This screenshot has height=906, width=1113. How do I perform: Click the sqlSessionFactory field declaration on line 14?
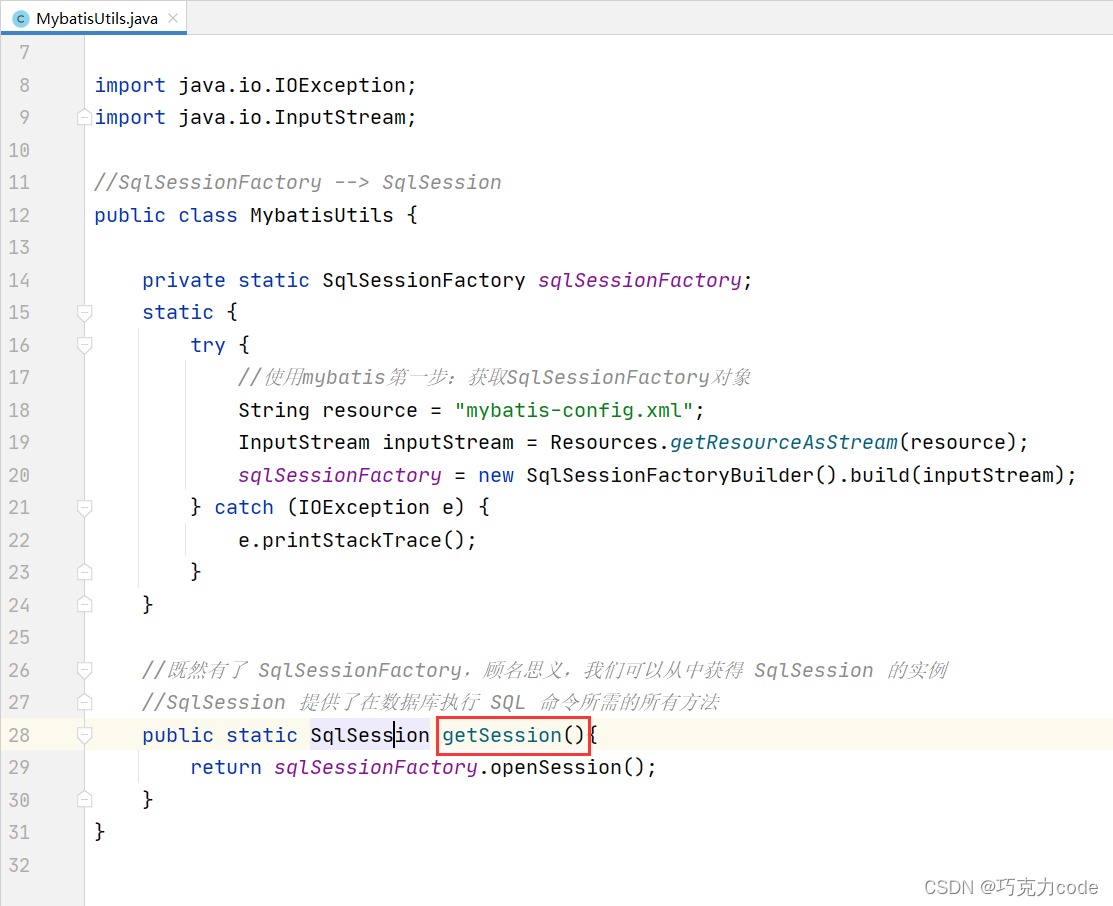point(639,280)
